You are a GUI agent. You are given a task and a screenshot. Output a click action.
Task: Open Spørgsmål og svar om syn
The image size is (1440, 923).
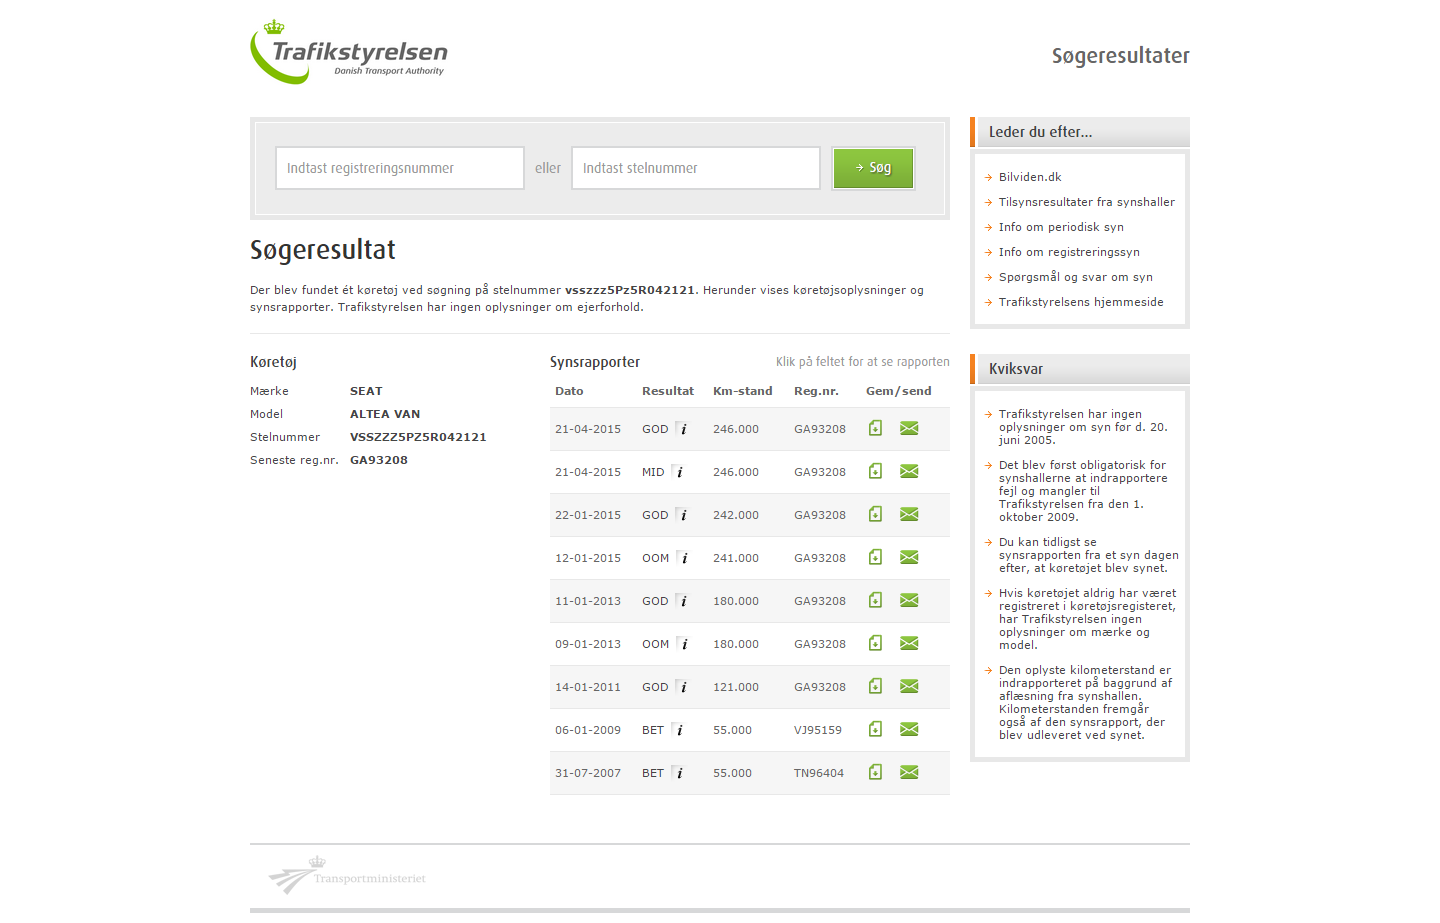(x=1075, y=277)
